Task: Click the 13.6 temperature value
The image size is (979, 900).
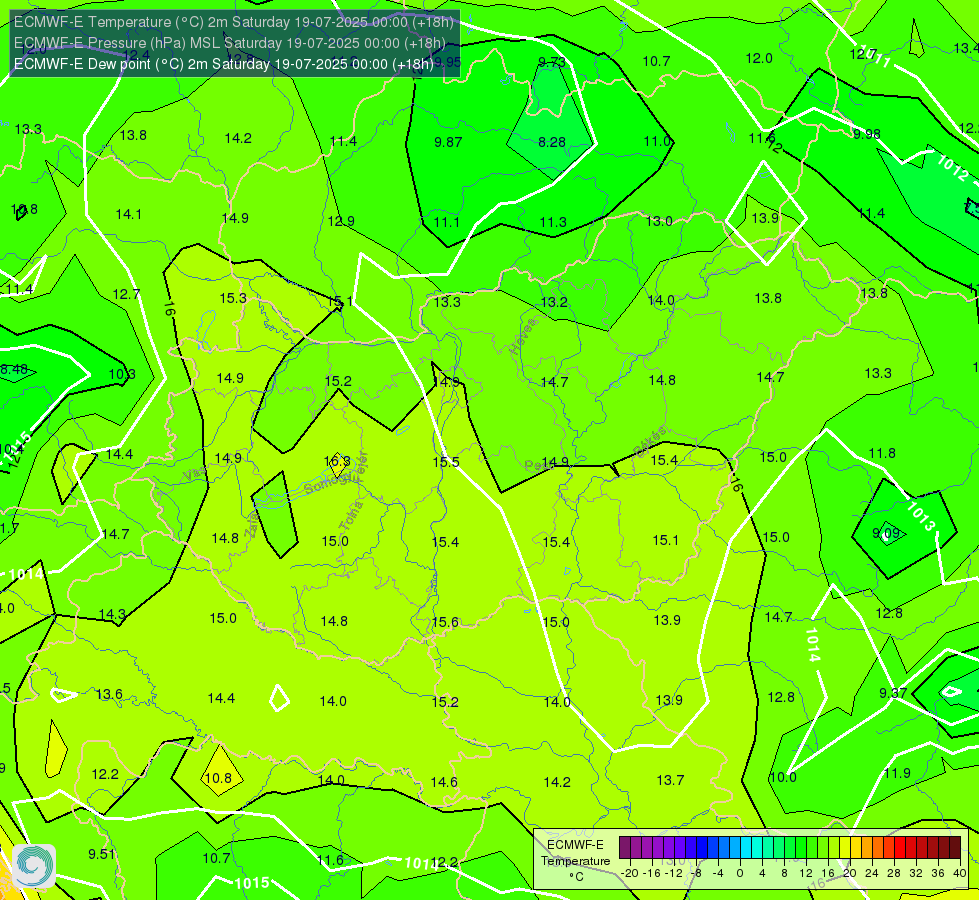Action: [109, 695]
